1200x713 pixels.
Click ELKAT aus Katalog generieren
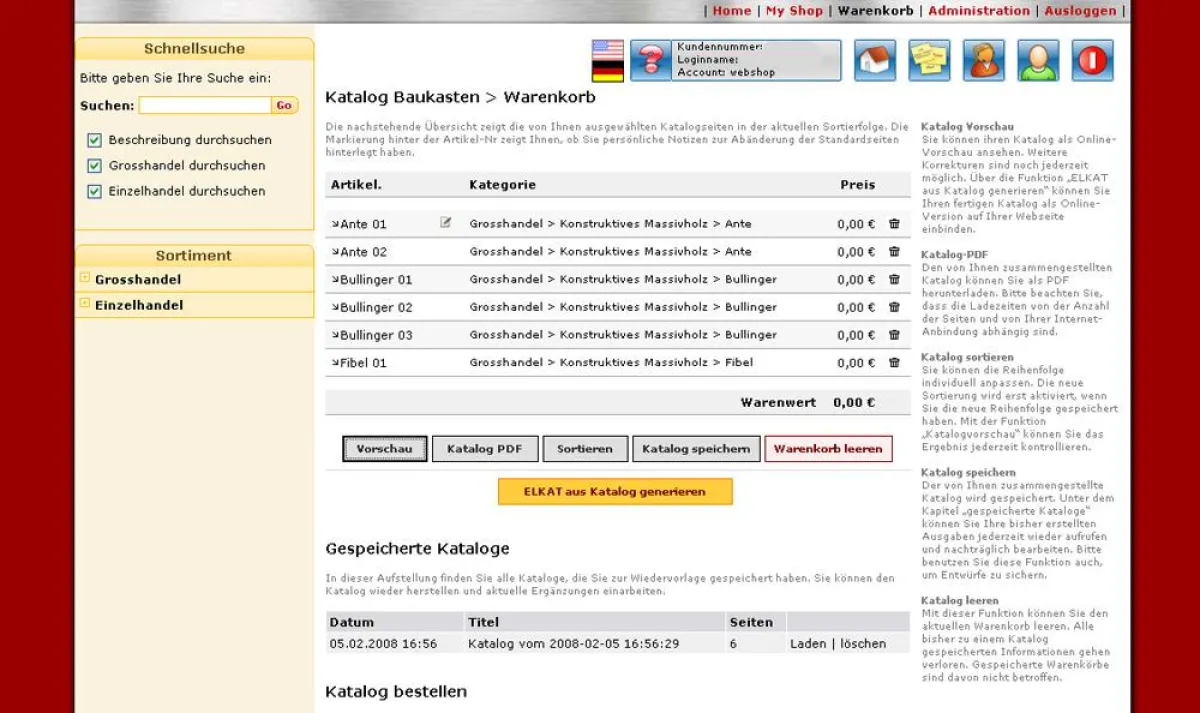click(x=614, y=491)
